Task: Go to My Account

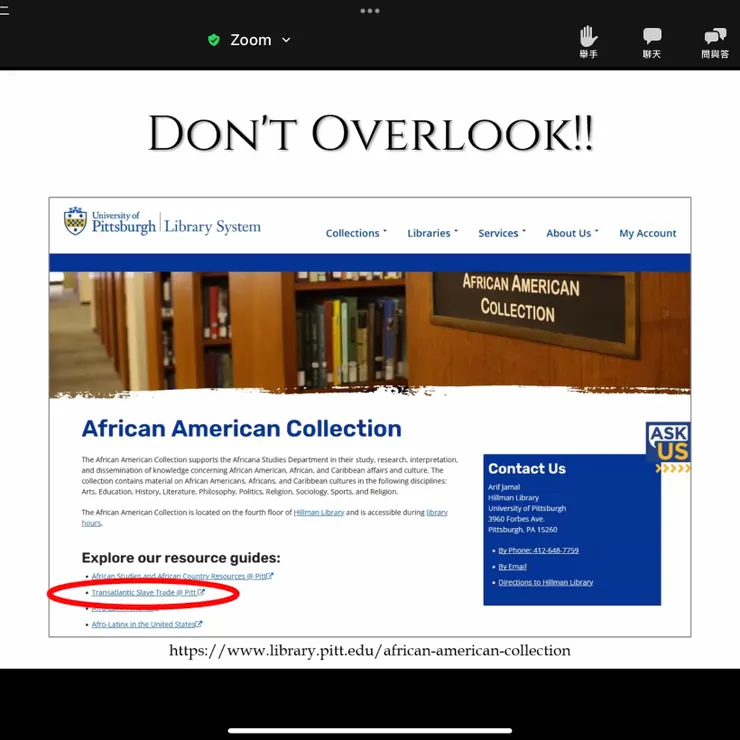Action: [x=648, y=233]
